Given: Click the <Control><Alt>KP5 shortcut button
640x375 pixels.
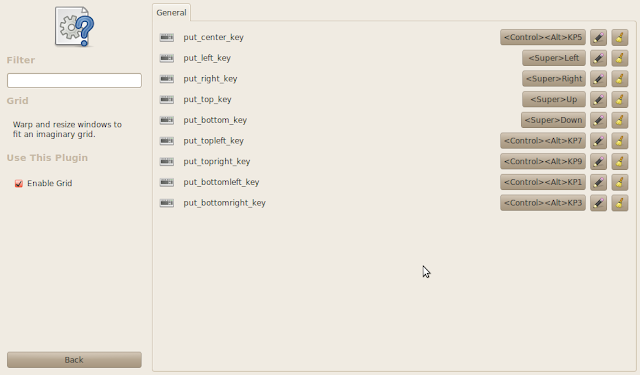Looking at the screenshot, I should [x=543, y=37].
